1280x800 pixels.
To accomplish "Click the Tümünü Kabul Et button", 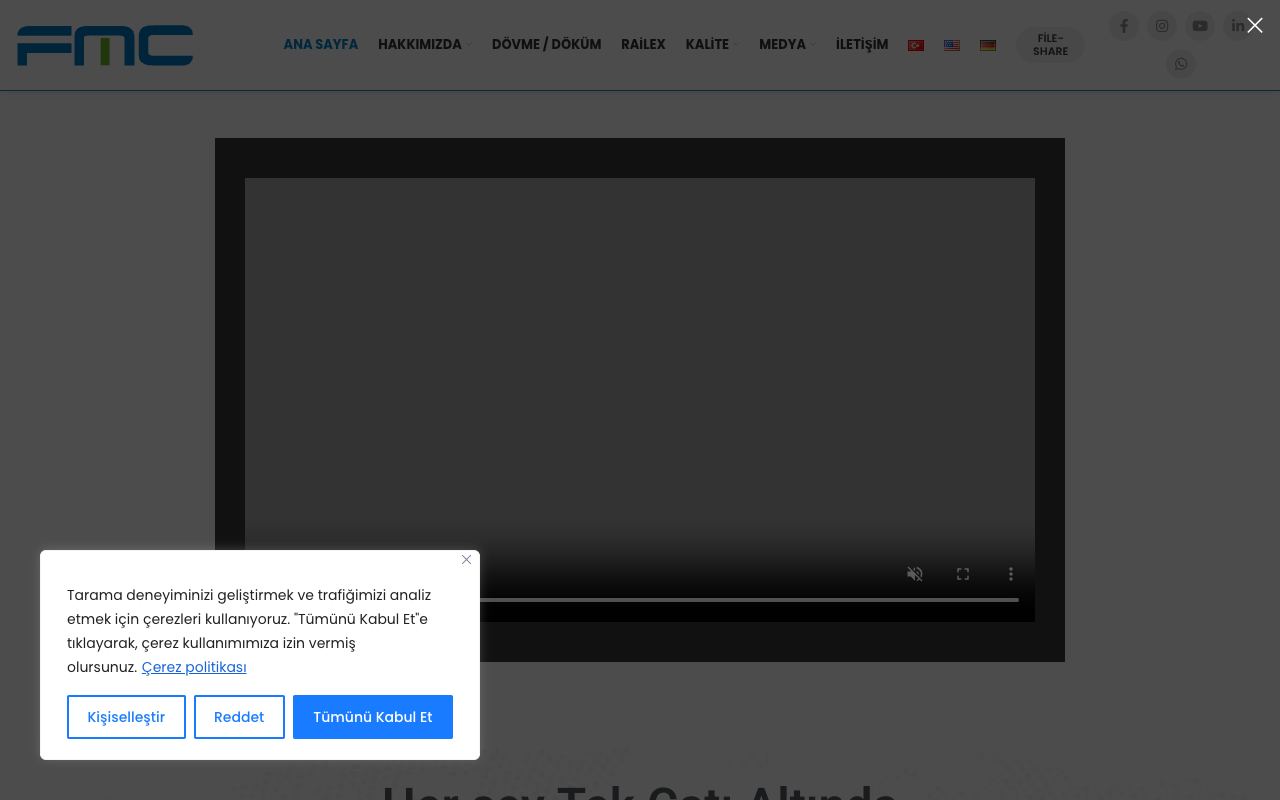I will pyautogui.click(x=373, y=717).
